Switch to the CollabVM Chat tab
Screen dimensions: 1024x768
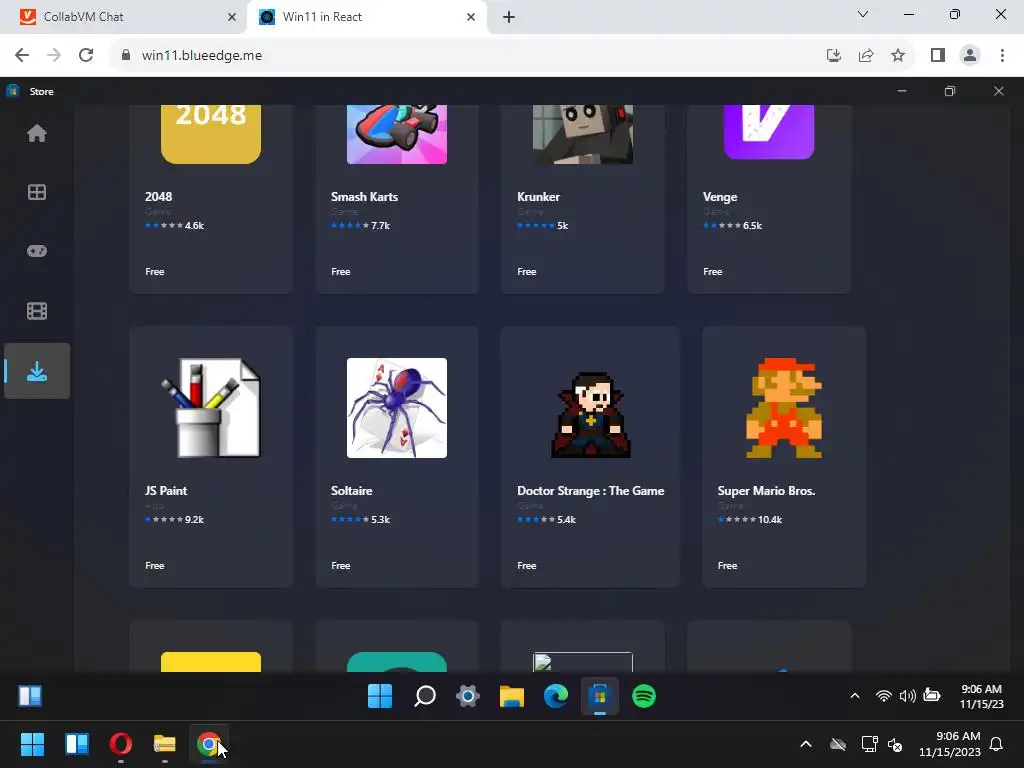pos(124,17)
